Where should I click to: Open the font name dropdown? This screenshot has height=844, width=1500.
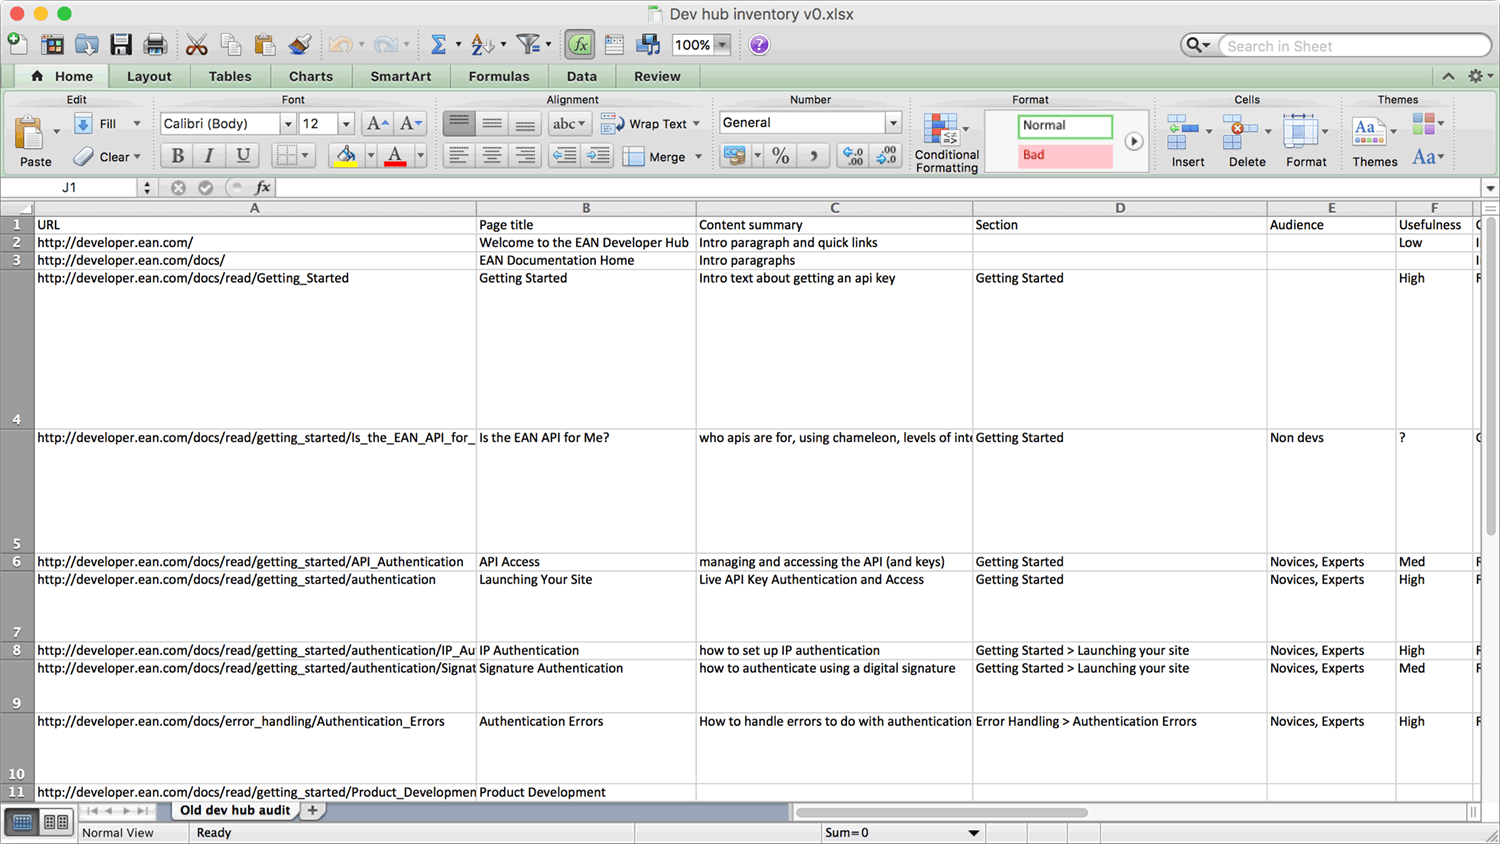point(288,124)
